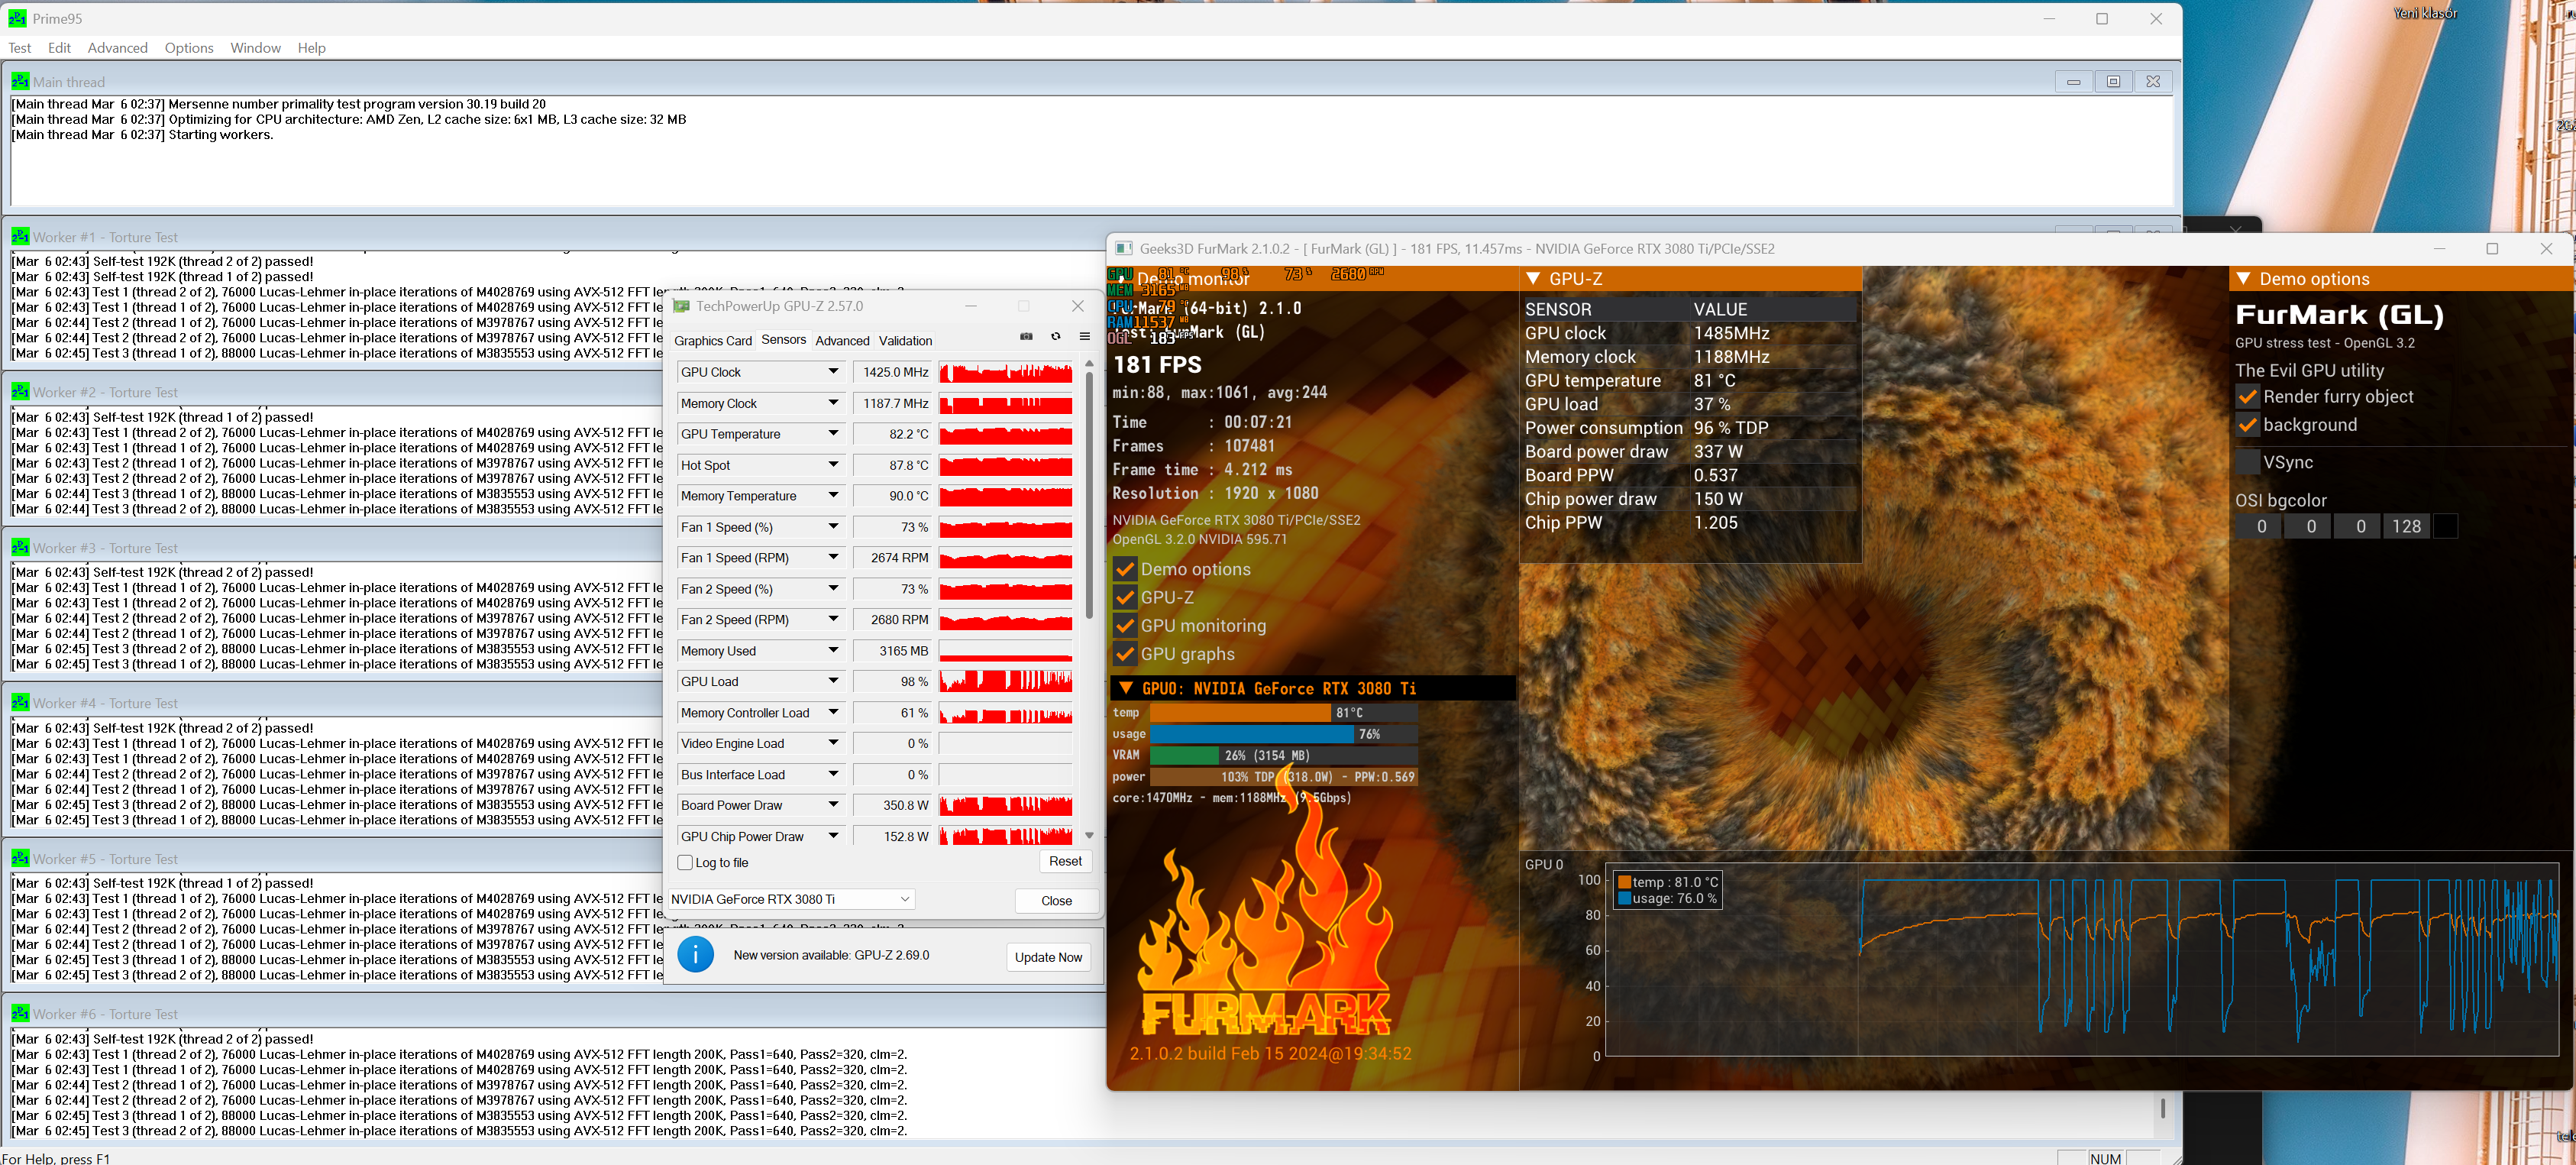Toggle GPU graphs checkbox
The image size is (2576, 1165).
[x=1124, y=654]
